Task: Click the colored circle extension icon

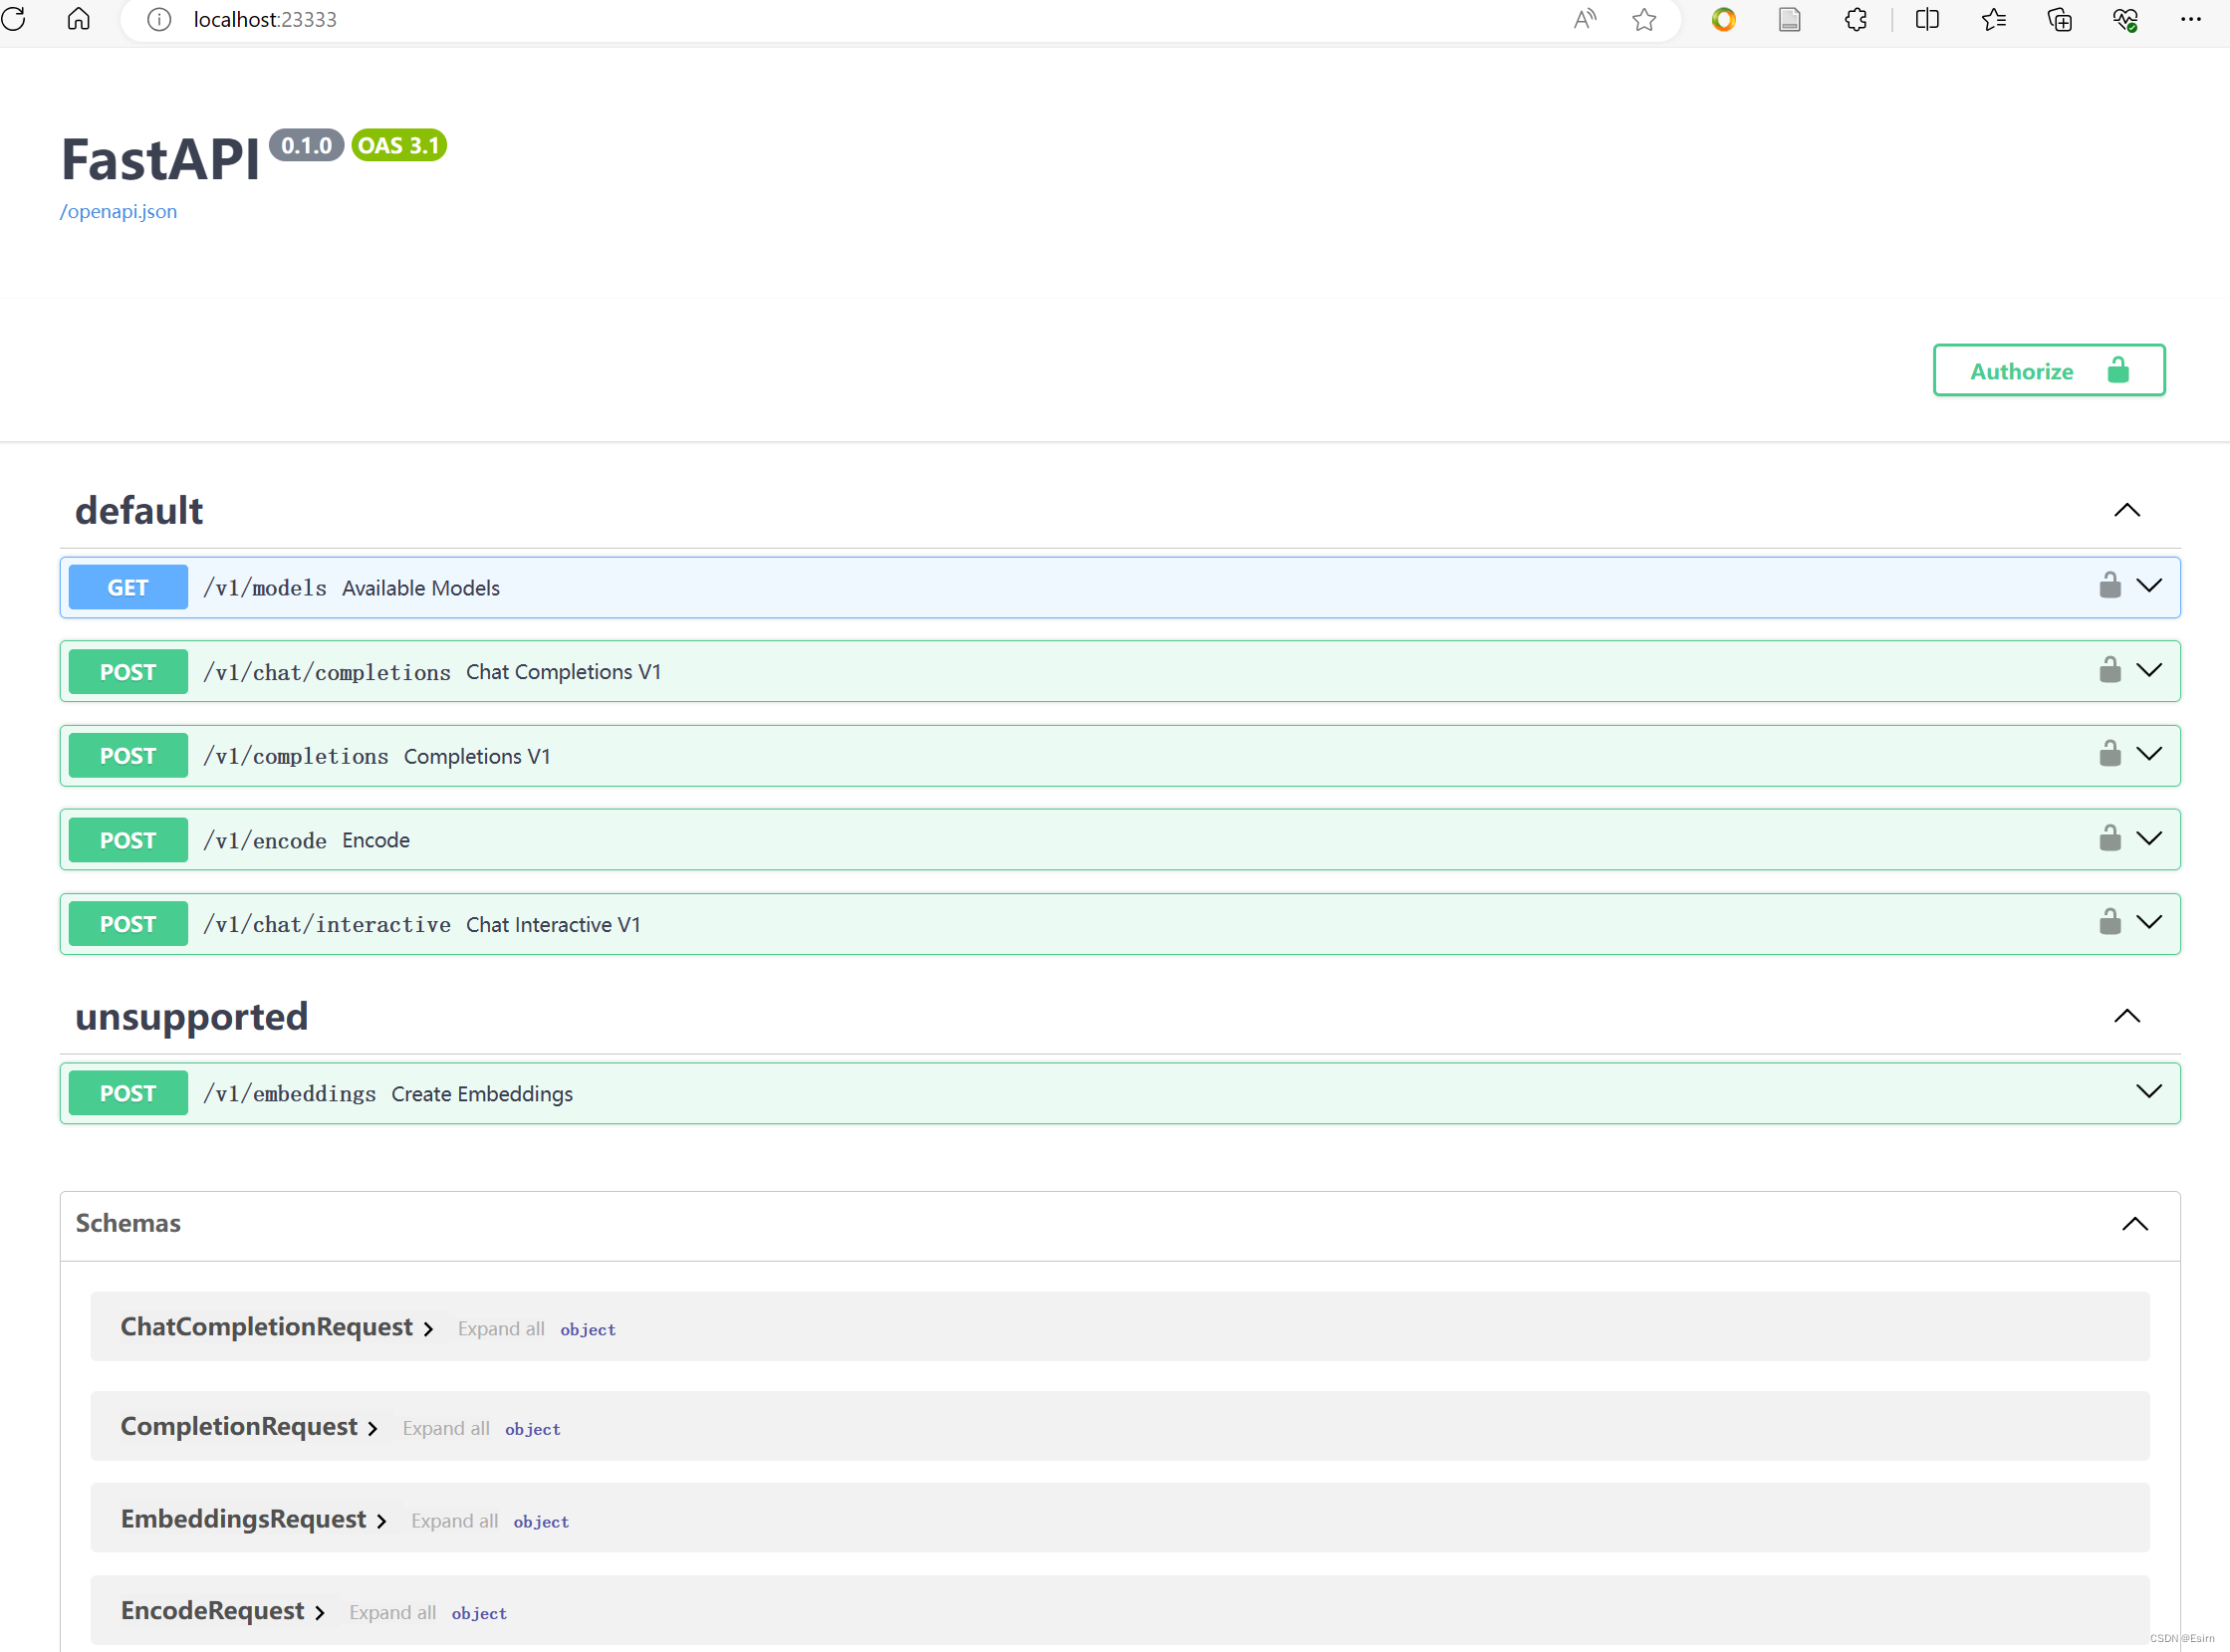Action: pyautogui.click(x=1723, y=19)
